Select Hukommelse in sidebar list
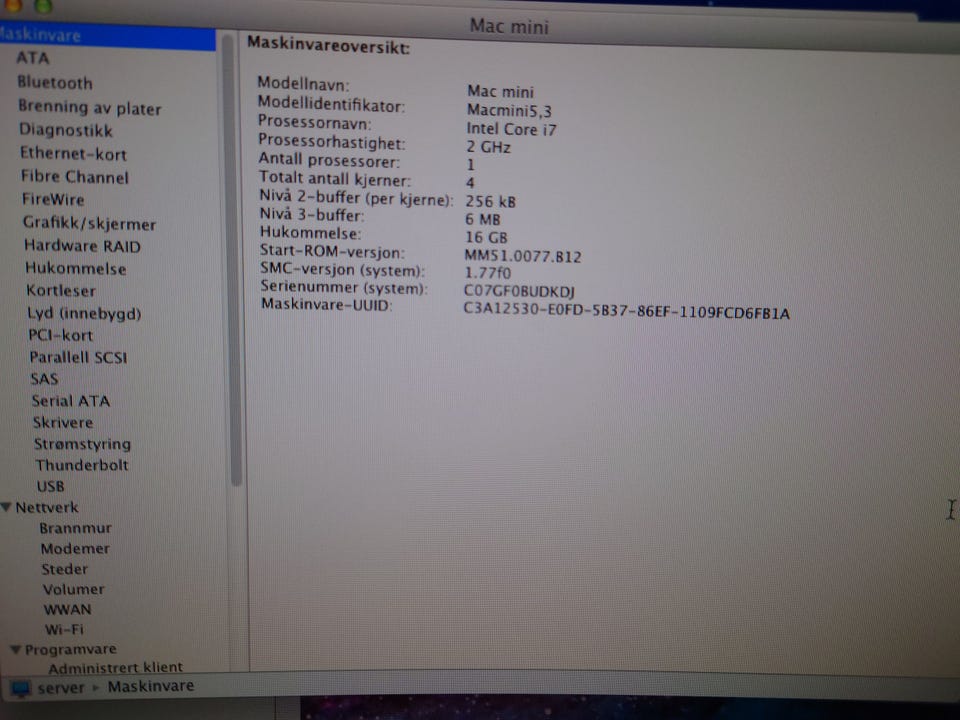 [x=76, y=269]
